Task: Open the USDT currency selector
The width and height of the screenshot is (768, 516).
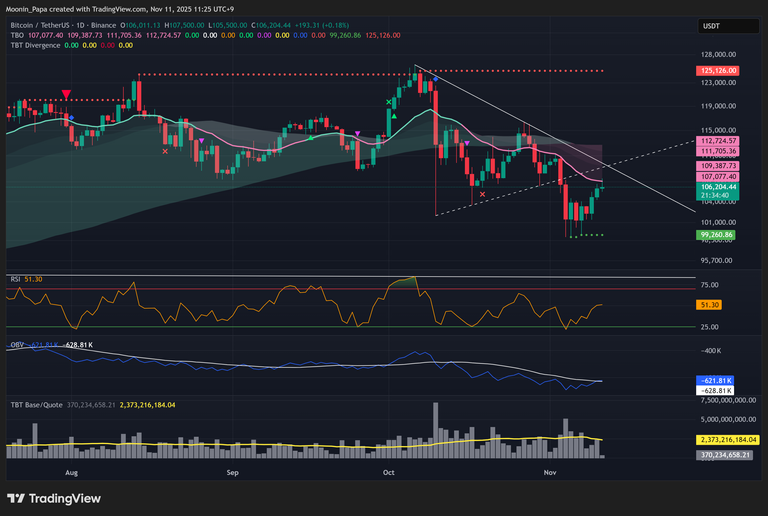Action: (711, 27)
